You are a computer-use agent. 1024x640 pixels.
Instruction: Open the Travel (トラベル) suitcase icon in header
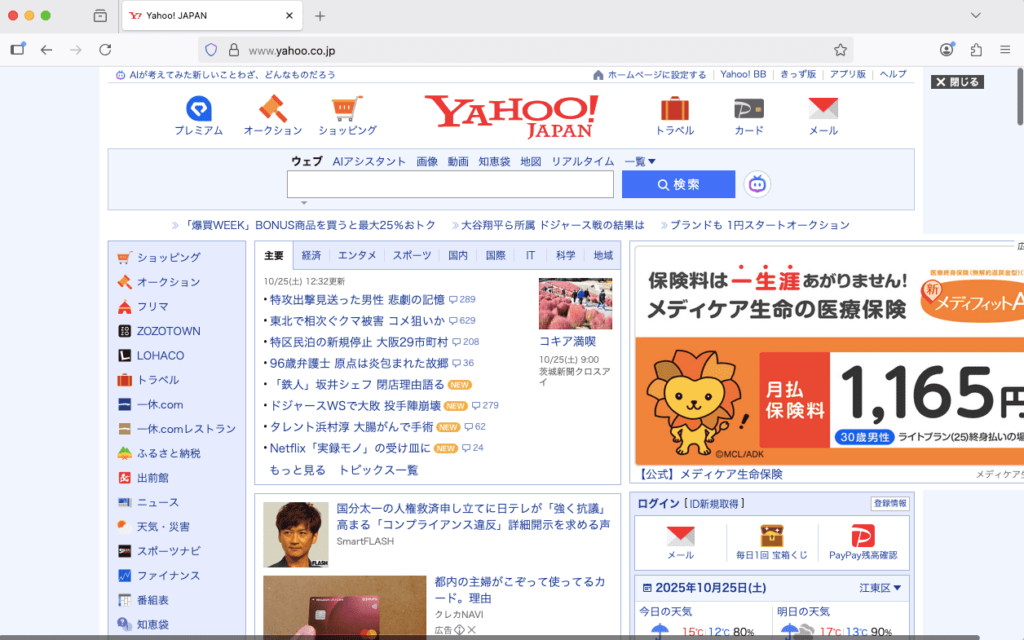point(675,108)
